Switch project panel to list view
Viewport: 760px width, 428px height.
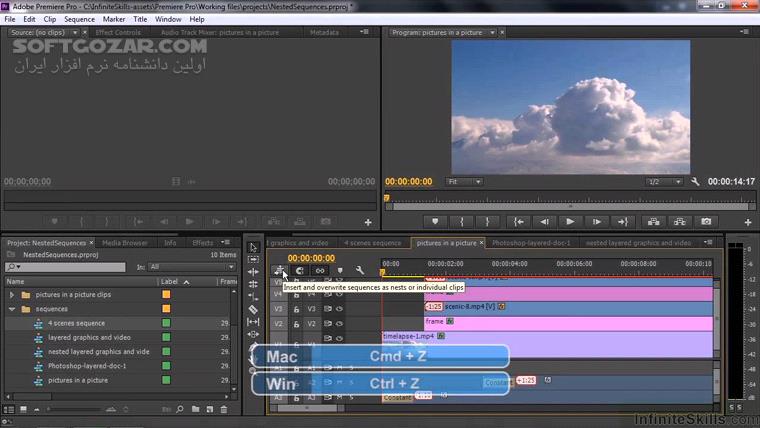[9, 410]
